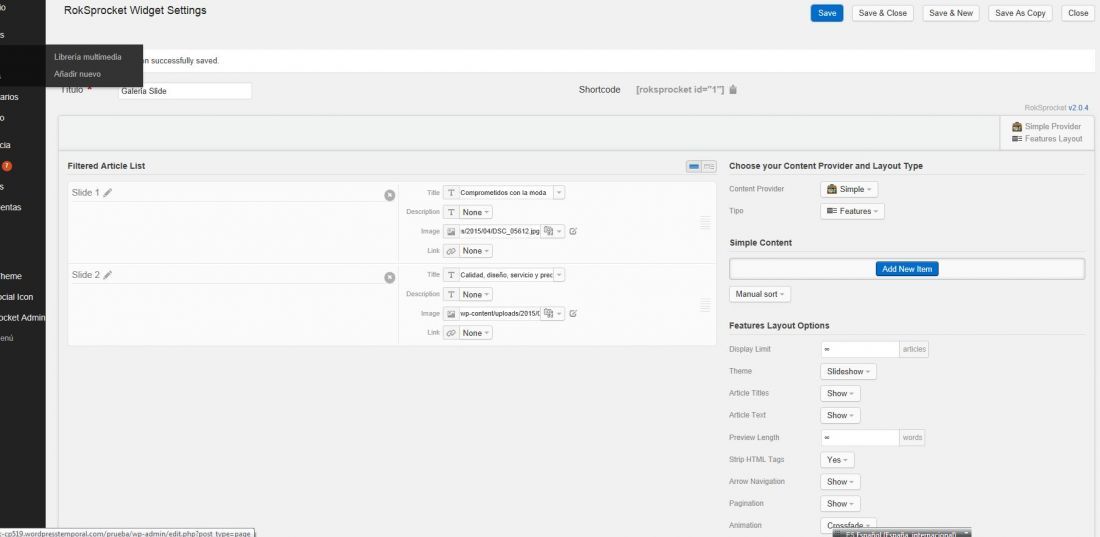This screenshot has height=537, width=1100.
Task: Open the Arrow Navigation Show dropdown
Action: (x=840, y=482)
